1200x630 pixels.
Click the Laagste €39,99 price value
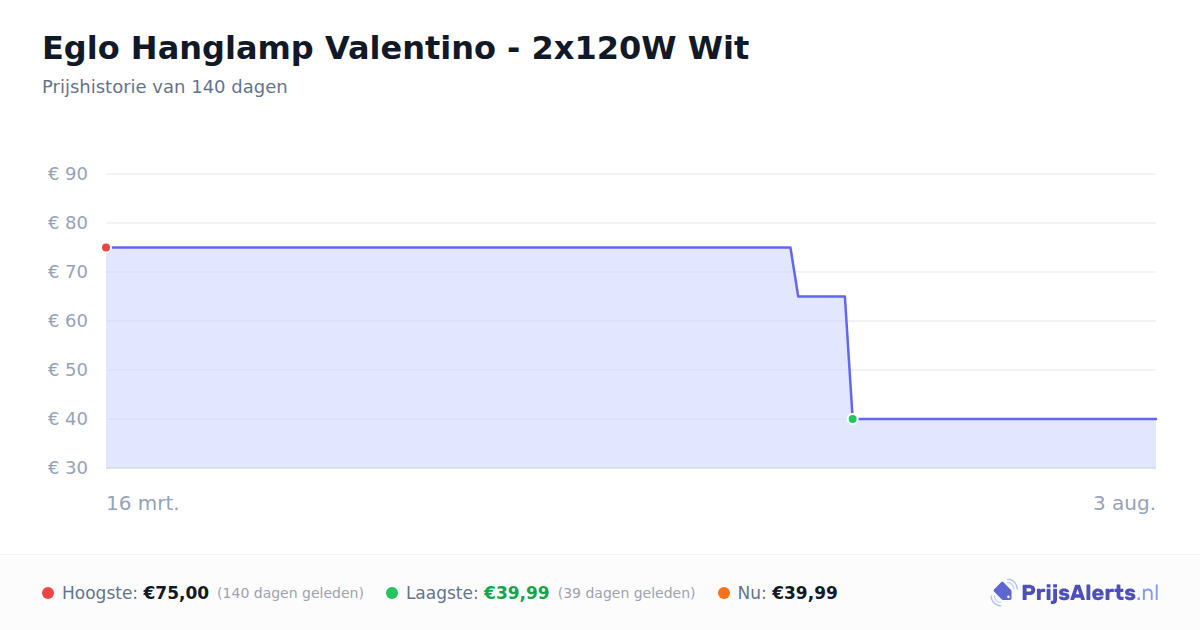click(517, 593)
